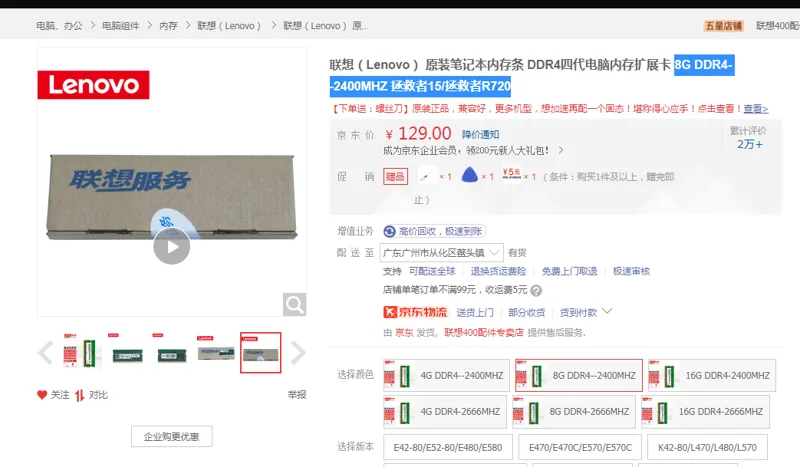Select the fourth product thumbnail
The height and width of the screenshot is (467, 800).
click(216, 351)
